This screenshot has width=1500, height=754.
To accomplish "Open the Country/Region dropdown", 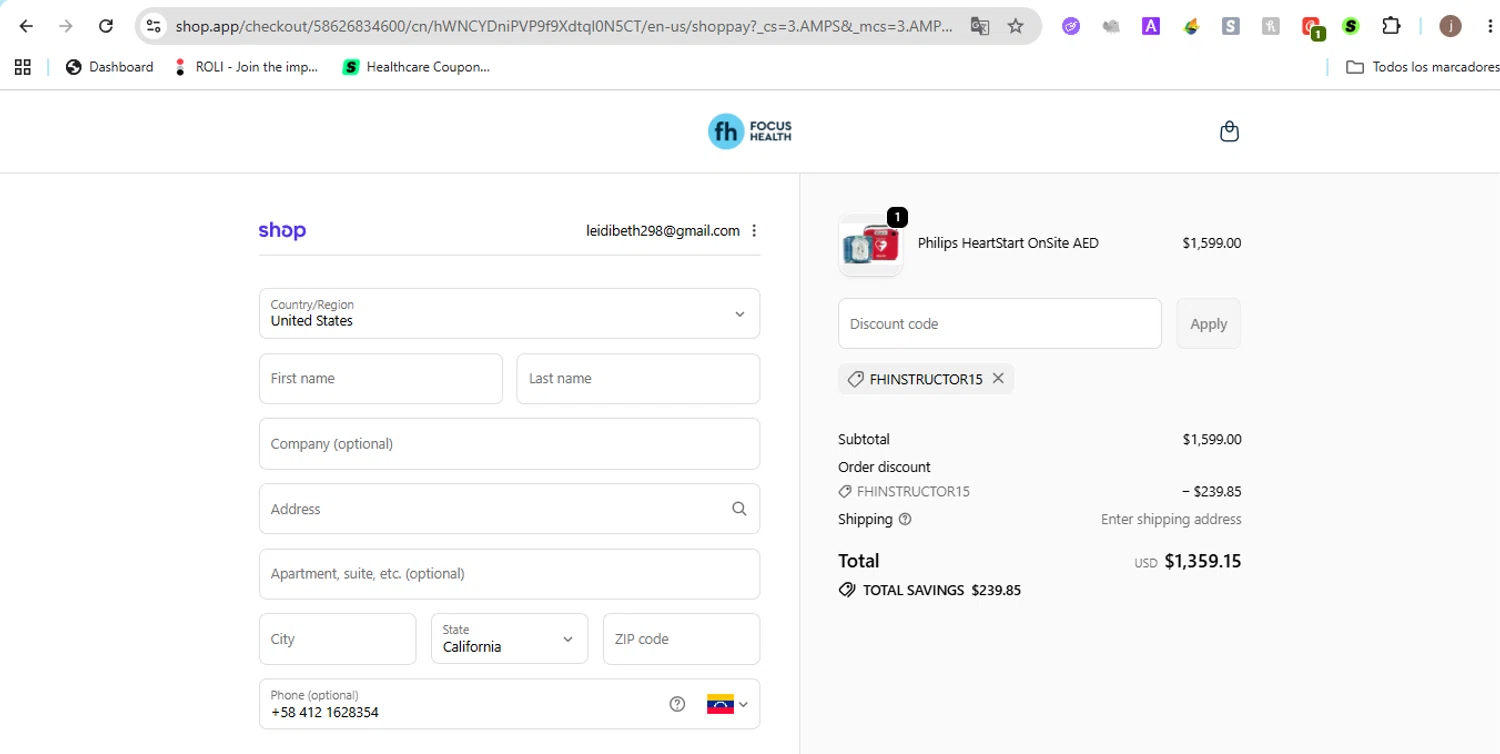I will click(x=509, y=314).
